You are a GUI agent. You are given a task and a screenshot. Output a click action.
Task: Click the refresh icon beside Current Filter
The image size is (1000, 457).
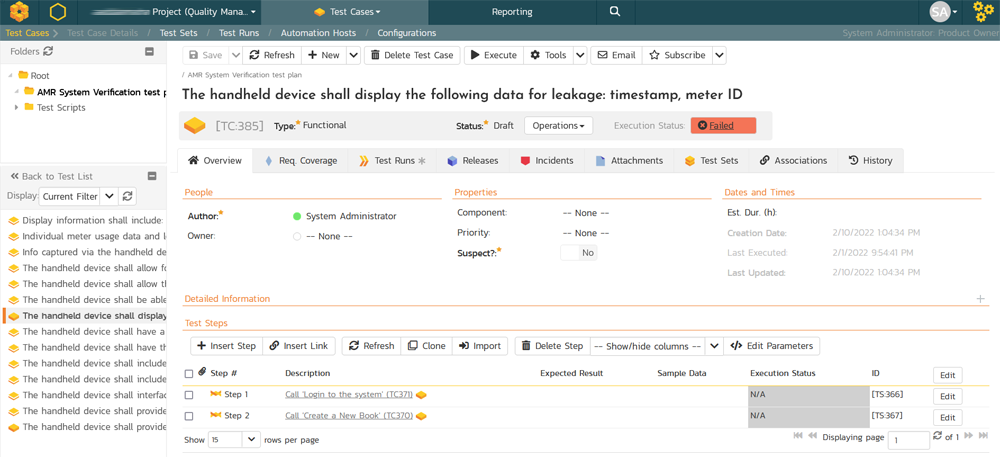click(127, 197)
